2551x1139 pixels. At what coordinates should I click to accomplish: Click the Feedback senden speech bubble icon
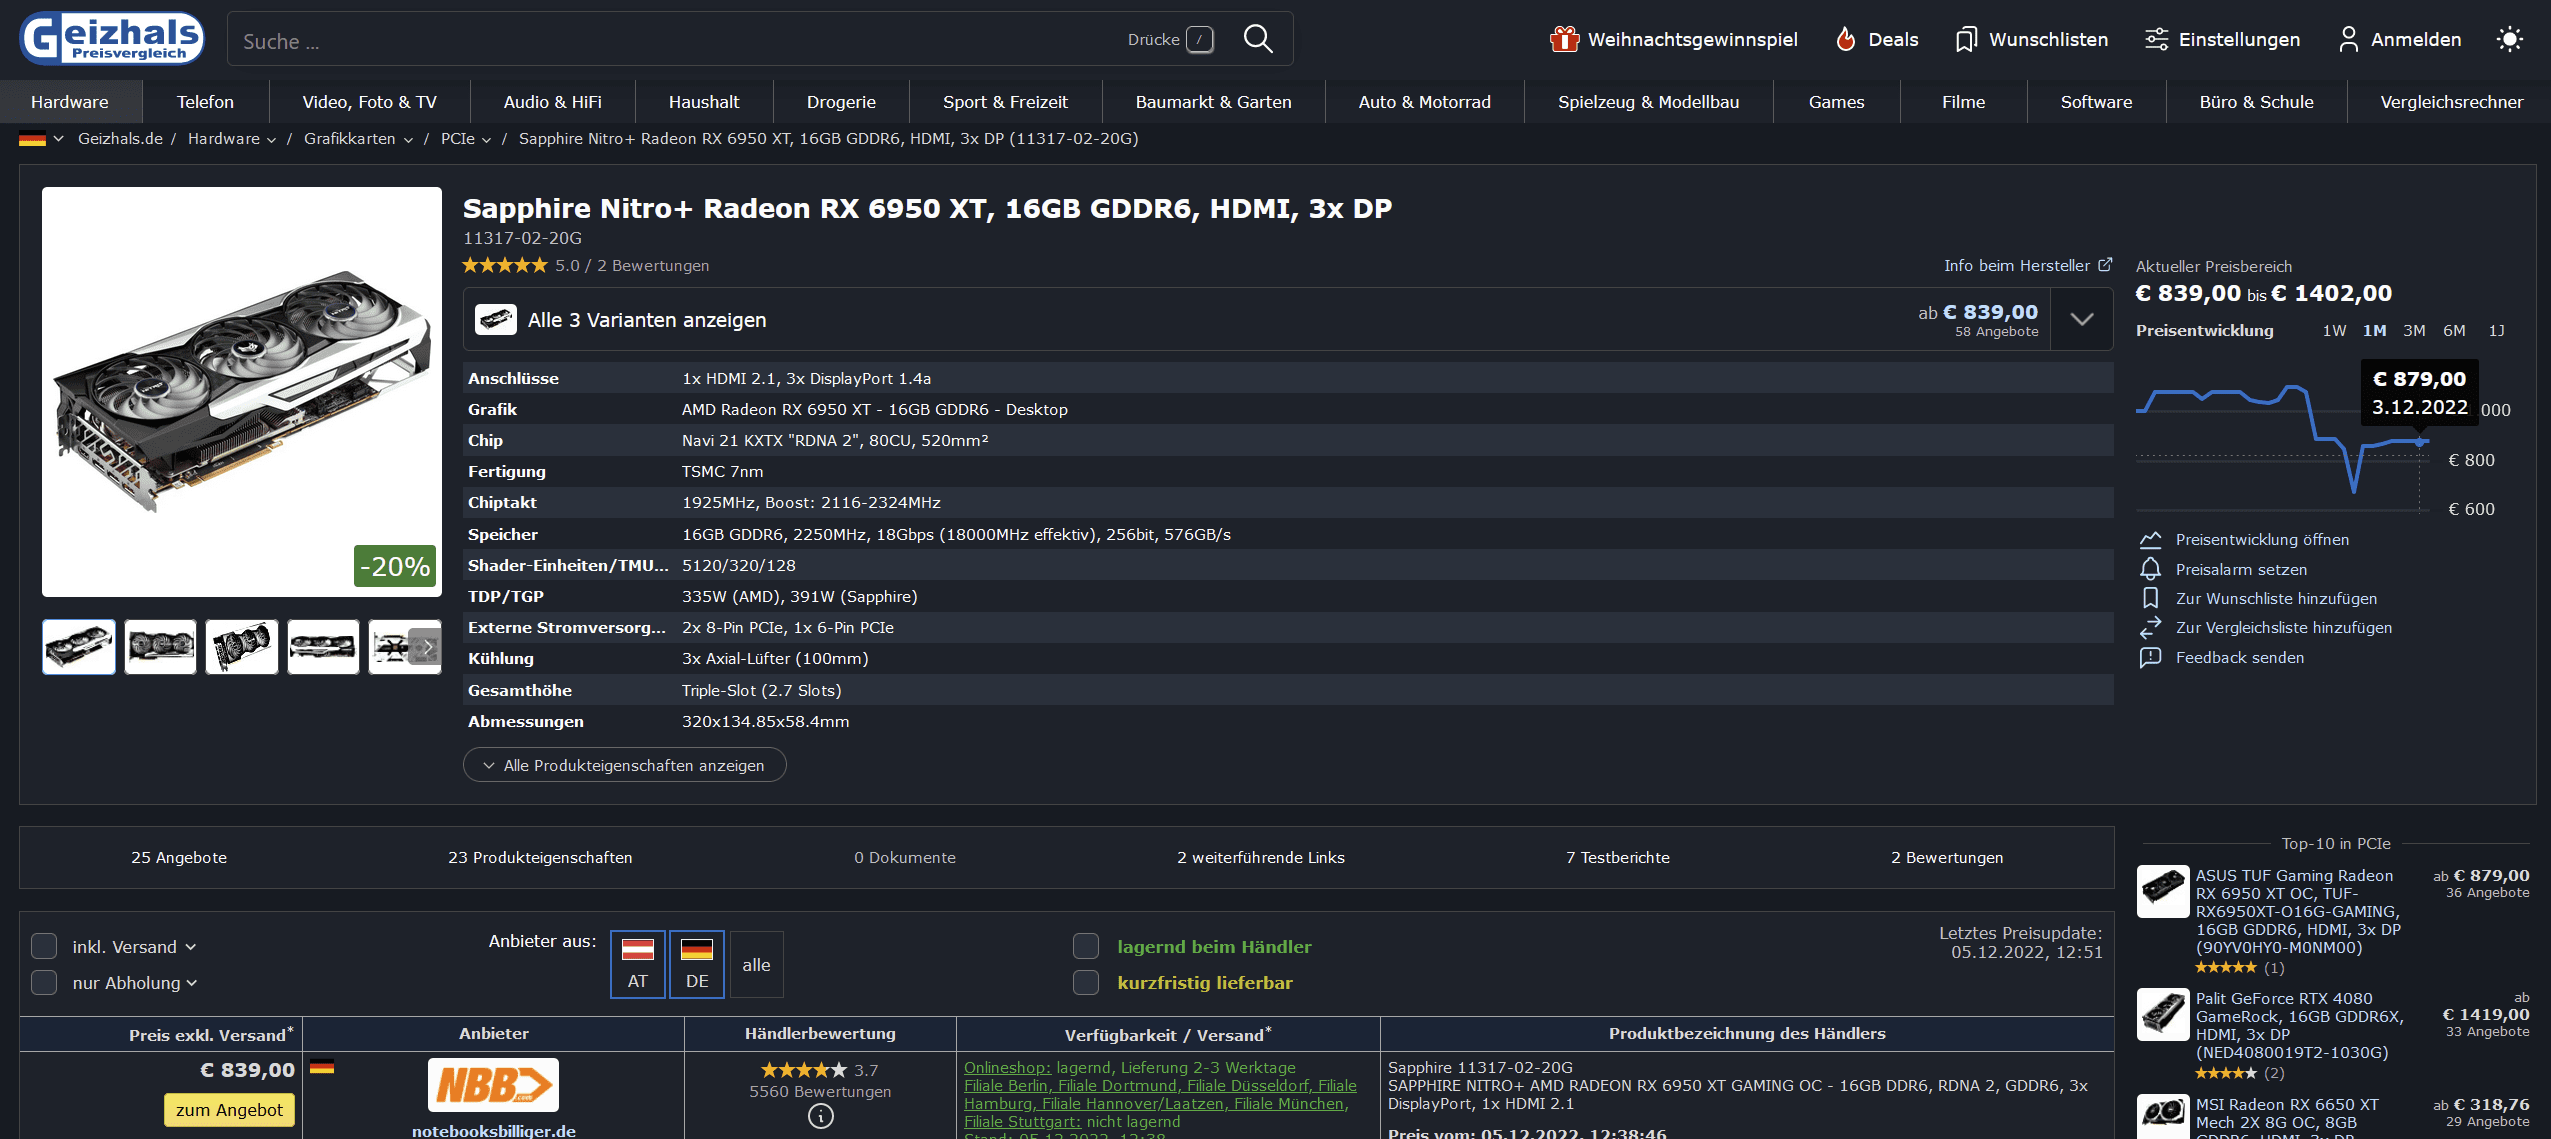click(x=2150, y=658)
